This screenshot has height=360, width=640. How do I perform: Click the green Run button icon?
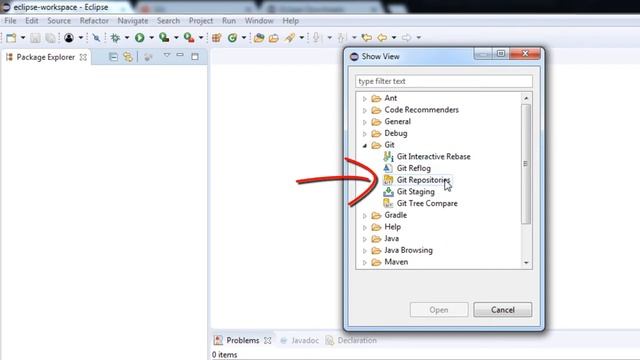click(140, 38)
